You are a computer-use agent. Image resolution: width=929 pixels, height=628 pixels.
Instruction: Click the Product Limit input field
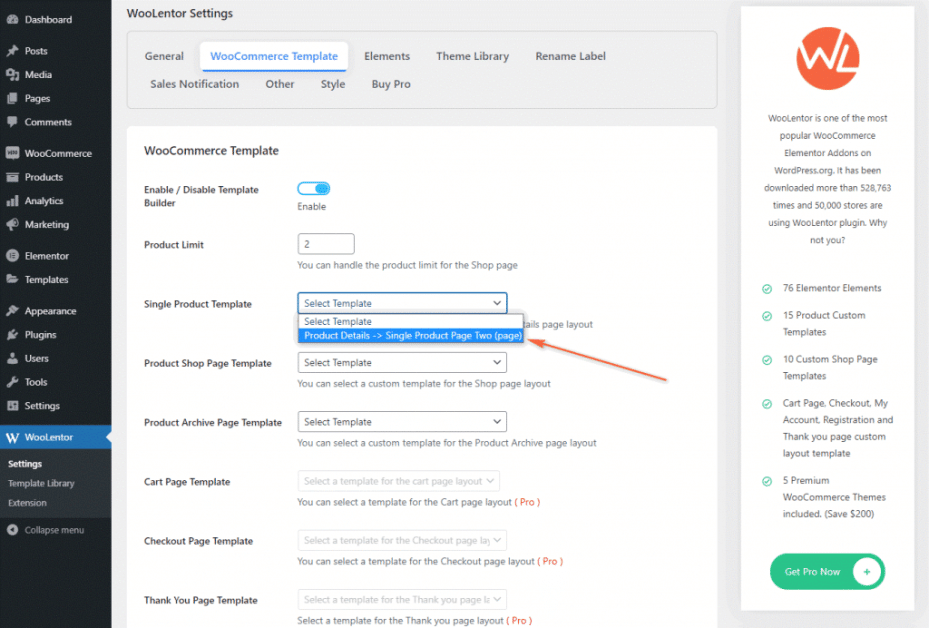point(325,243)
